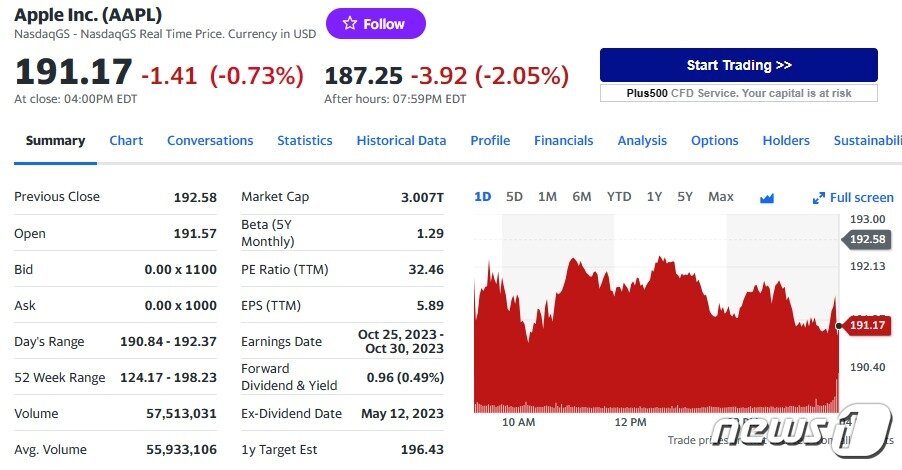The image size is (902, 470).
Task: Open the Holders tab
Action: (786, 141)
